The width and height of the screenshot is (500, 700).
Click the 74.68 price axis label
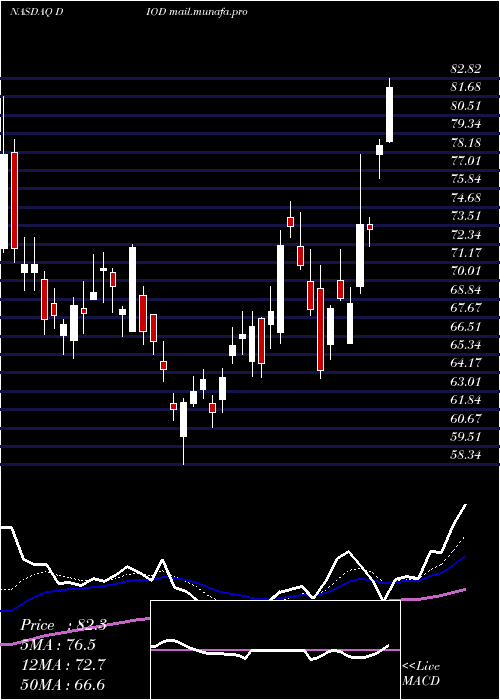click(466, 197)
